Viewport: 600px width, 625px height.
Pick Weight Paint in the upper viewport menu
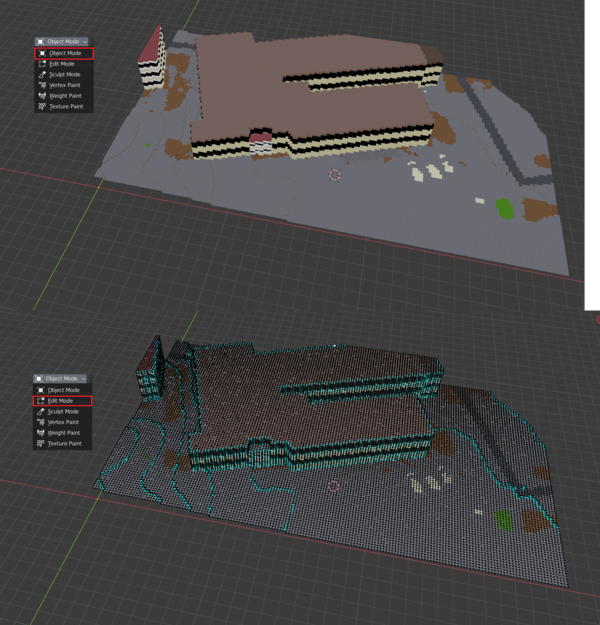pyautogui.click(x=64, y=96)
